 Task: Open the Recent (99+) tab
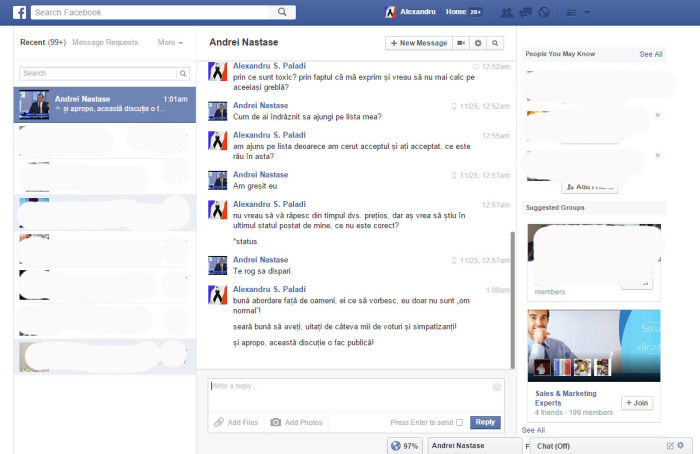click(43, 42)
